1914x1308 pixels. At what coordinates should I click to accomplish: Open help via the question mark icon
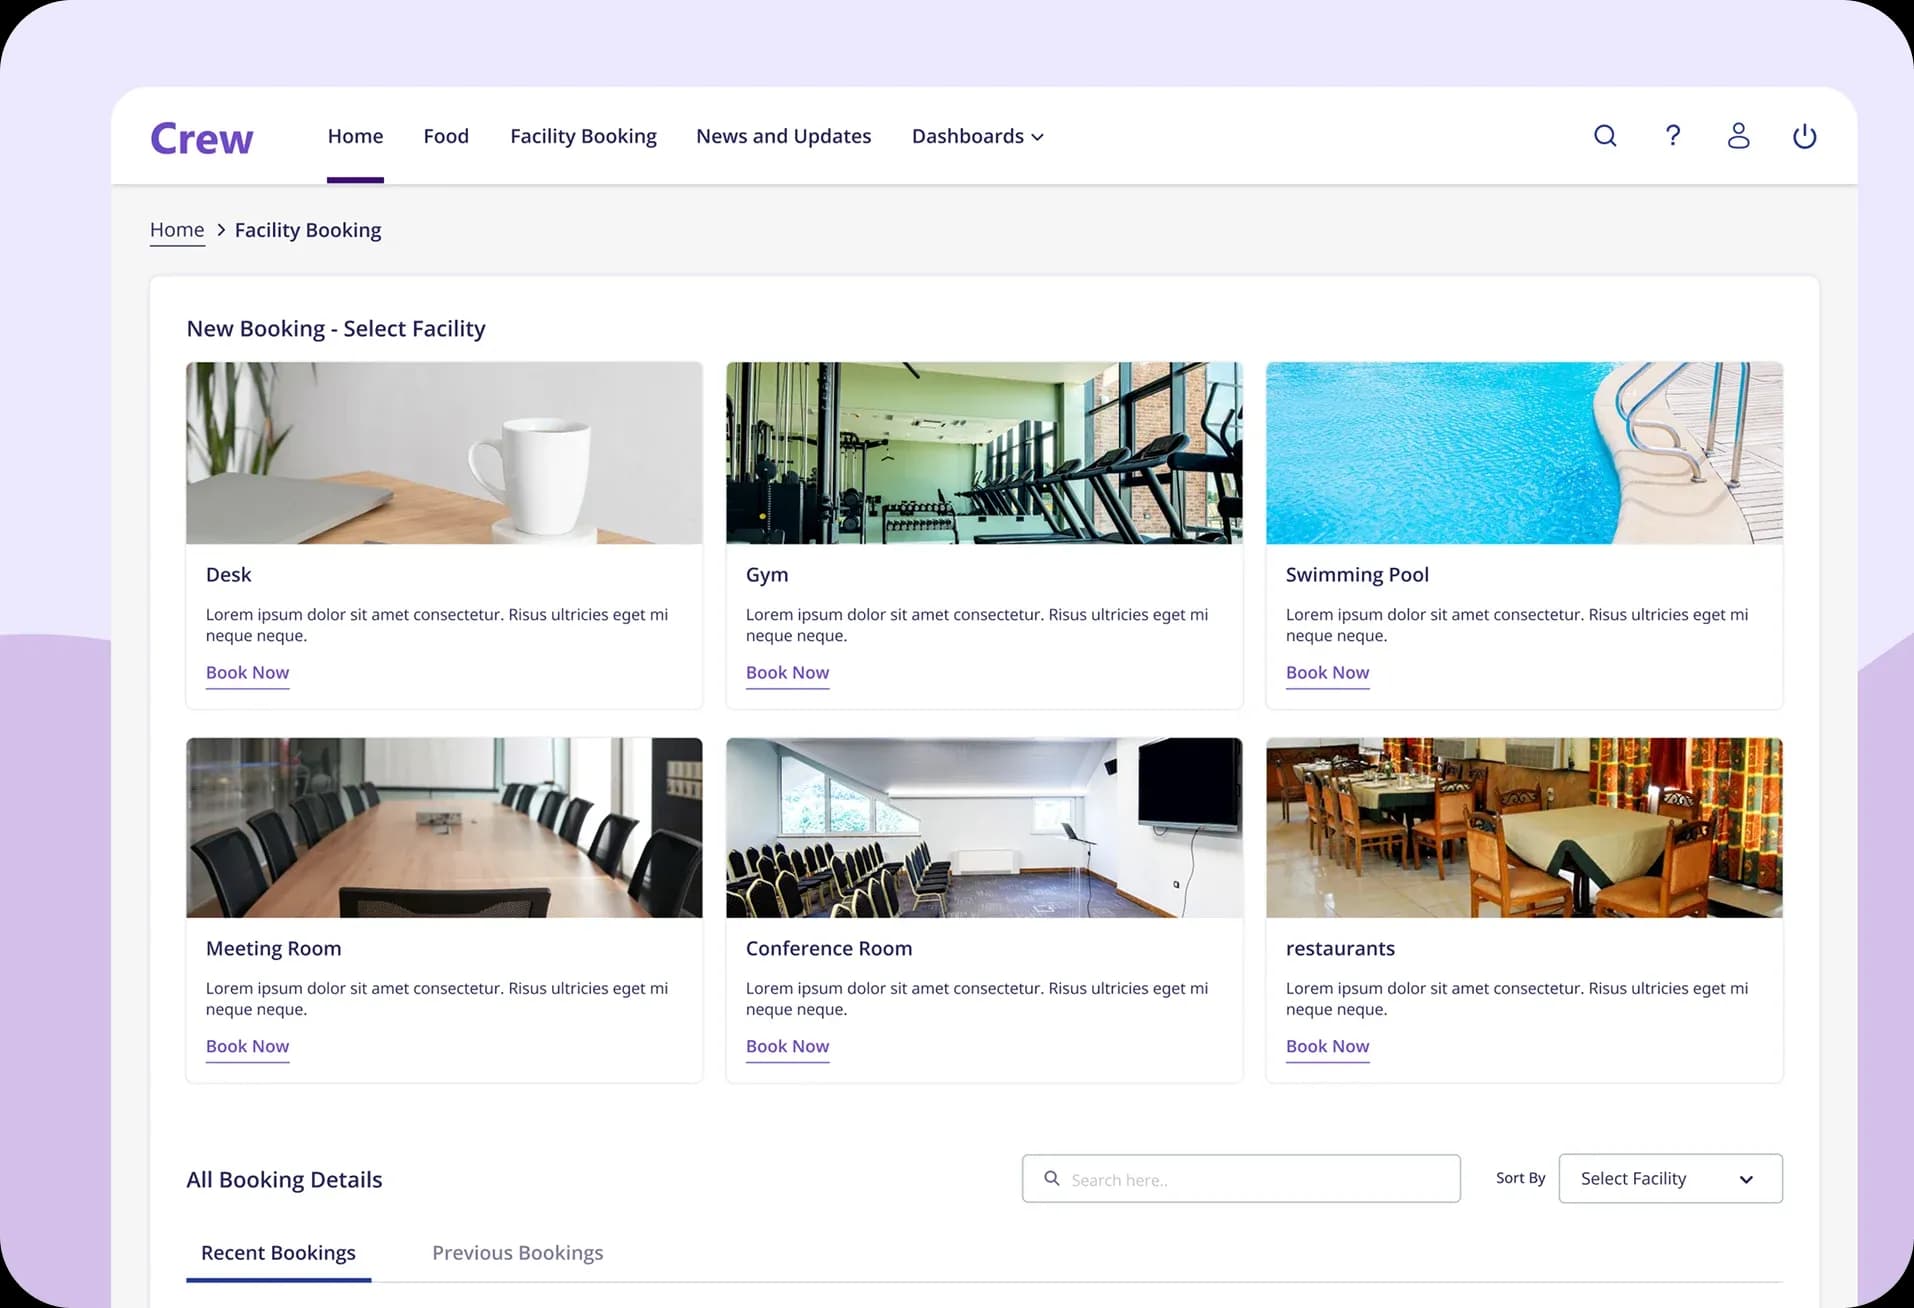1672,135
